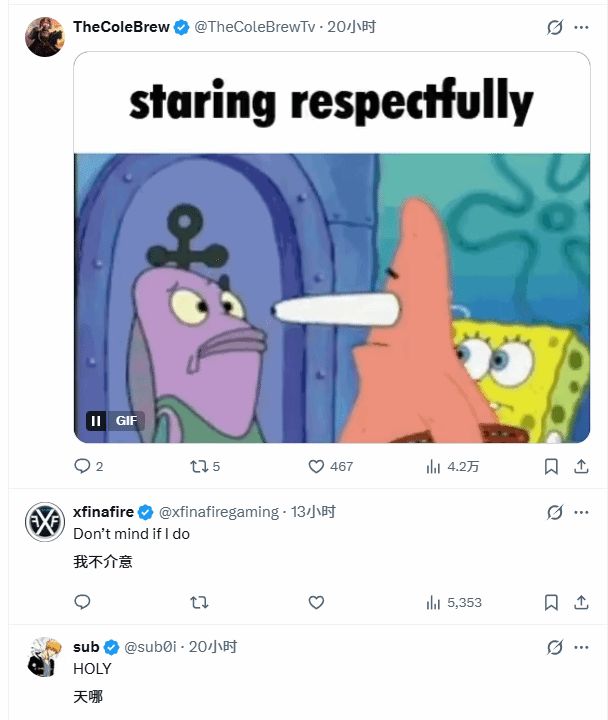Repost TheColeBrew's staring respectfully tweet
This screenshot has height=720, width=608.
click(199, 466)
